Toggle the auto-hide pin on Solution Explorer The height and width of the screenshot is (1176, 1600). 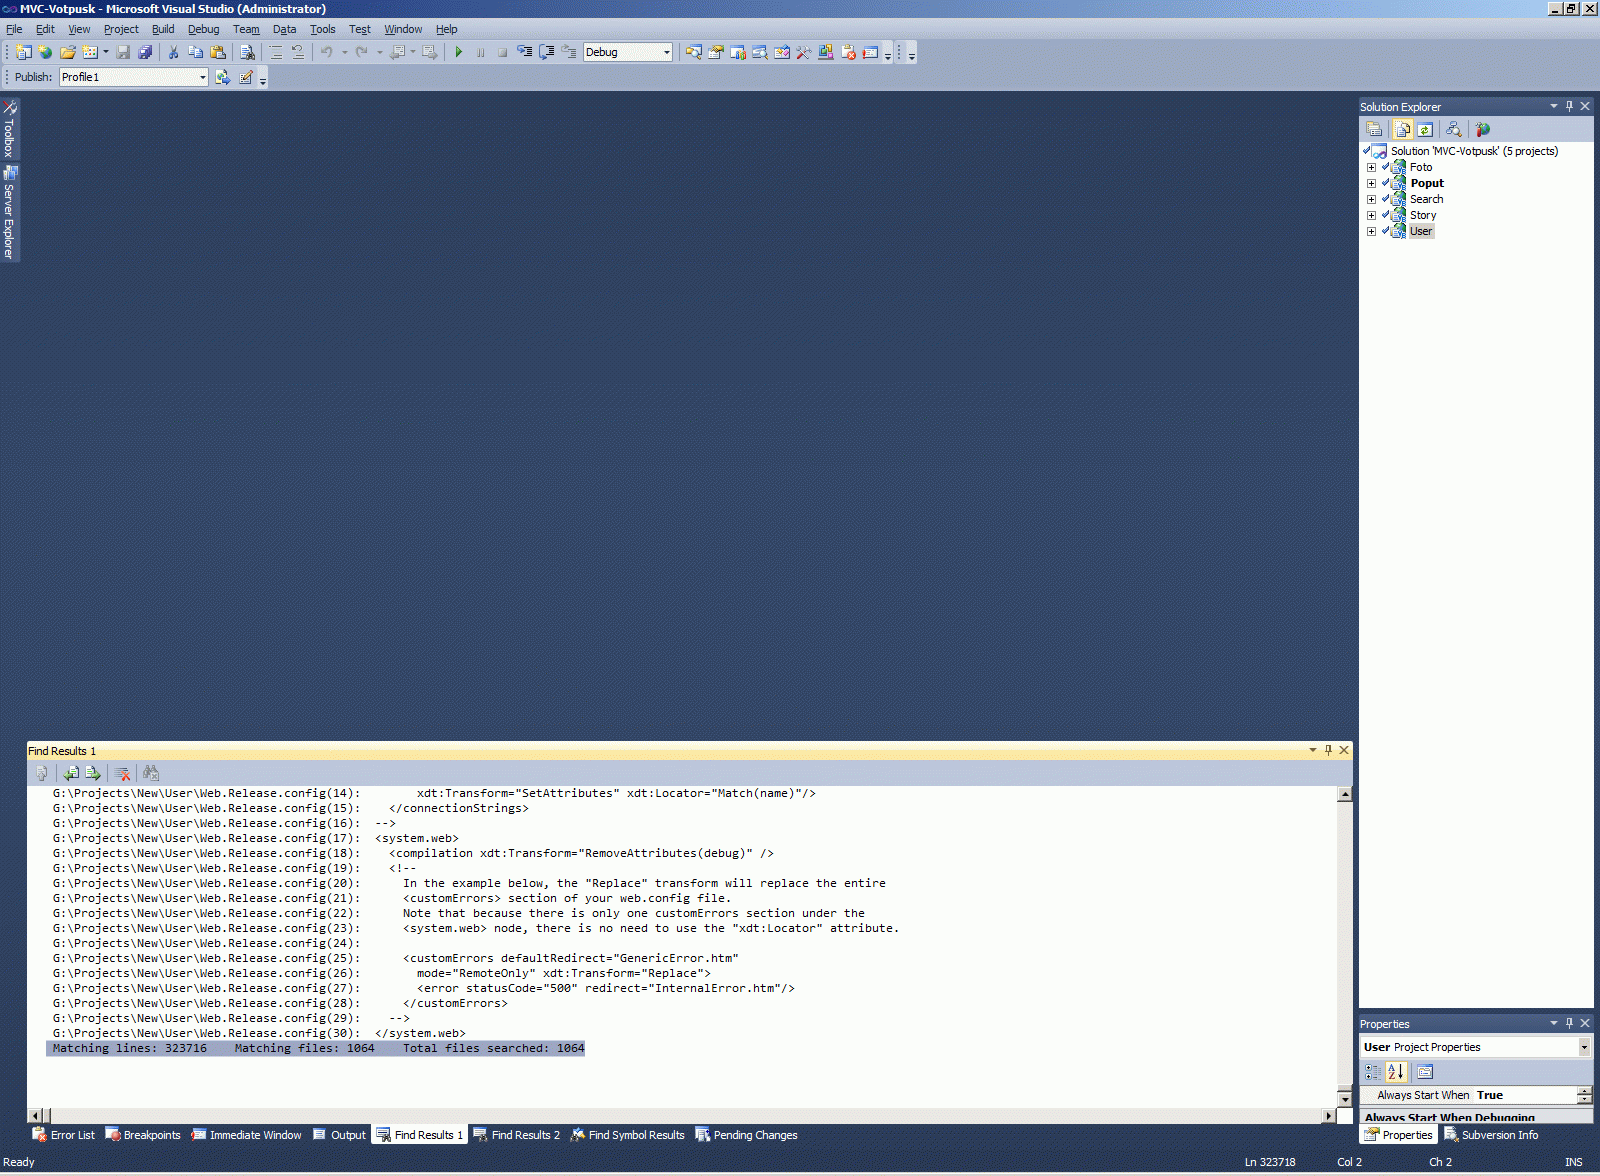(1569, 106)
